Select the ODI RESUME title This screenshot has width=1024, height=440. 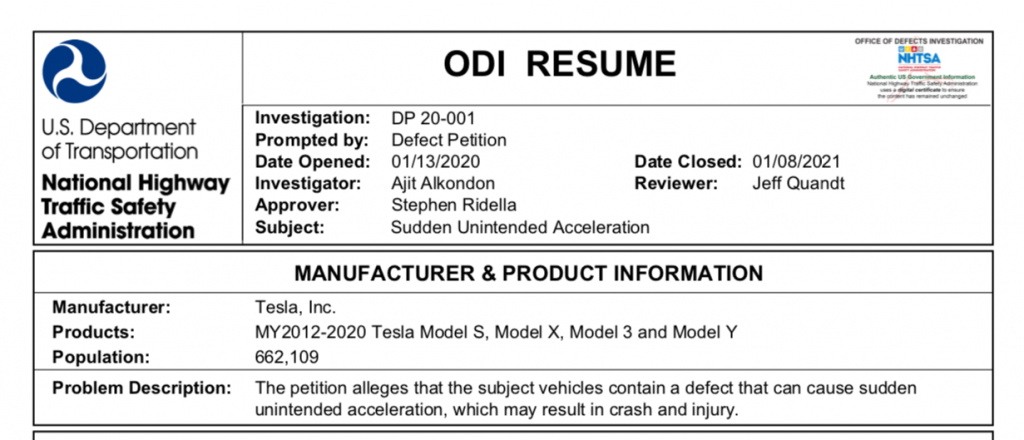coord(560,64)
